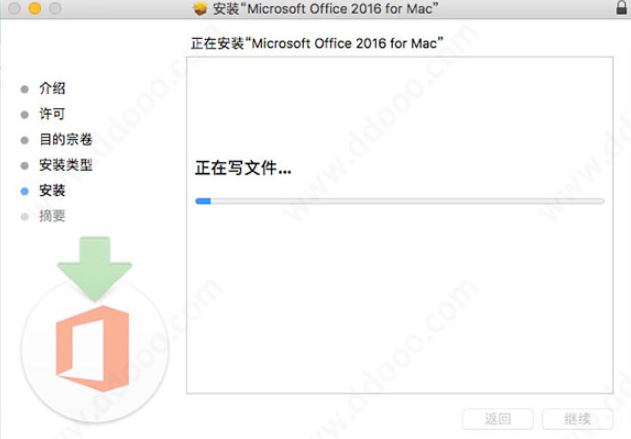Click the lock icon in title bar
Screen dimensions: 631x439
click(x=622, y=8)
